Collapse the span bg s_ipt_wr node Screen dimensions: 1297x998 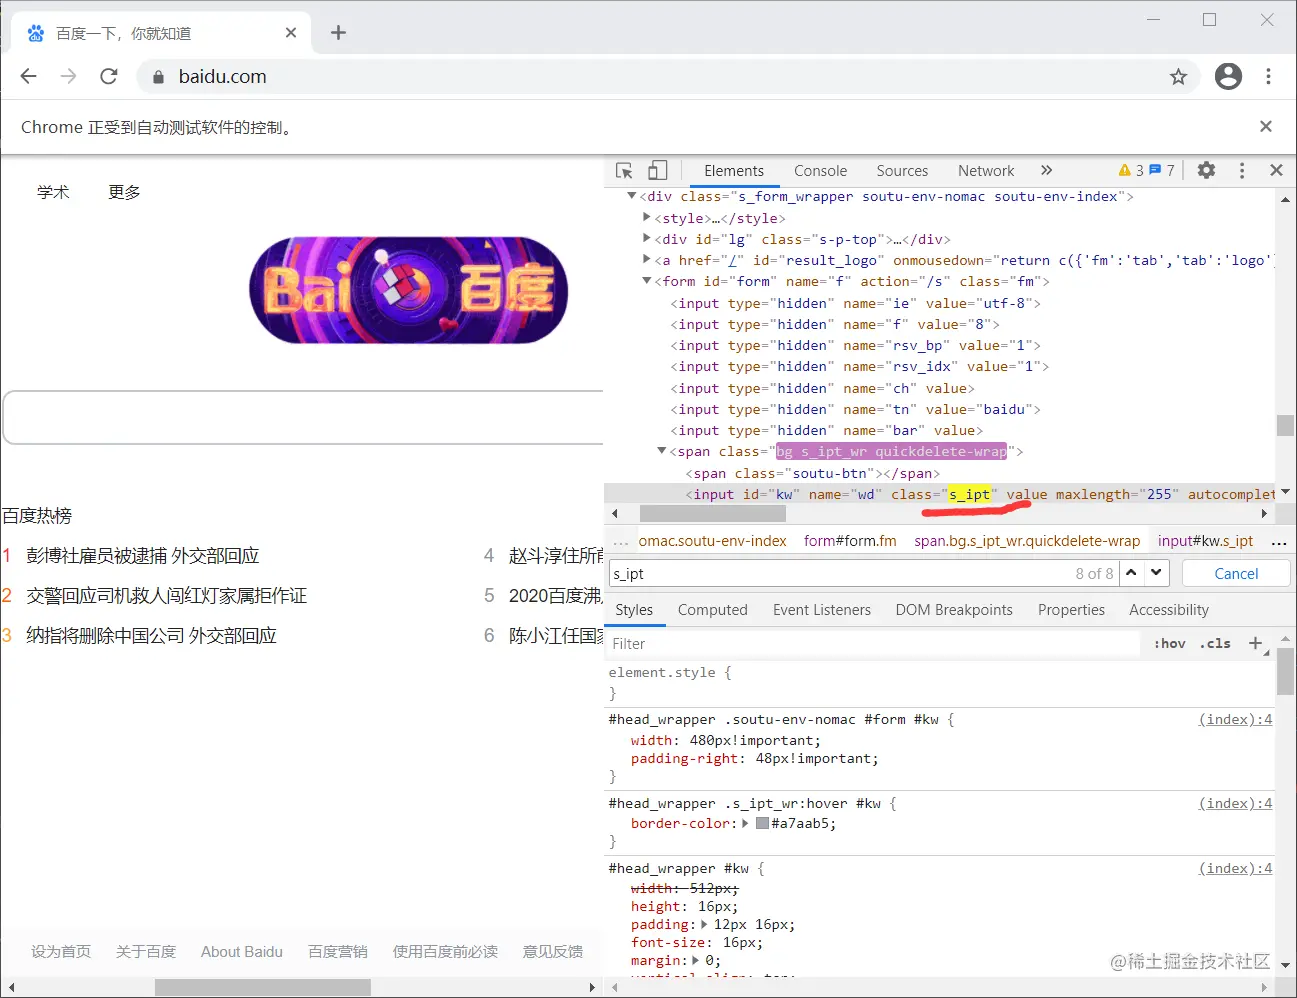(661, 451)
